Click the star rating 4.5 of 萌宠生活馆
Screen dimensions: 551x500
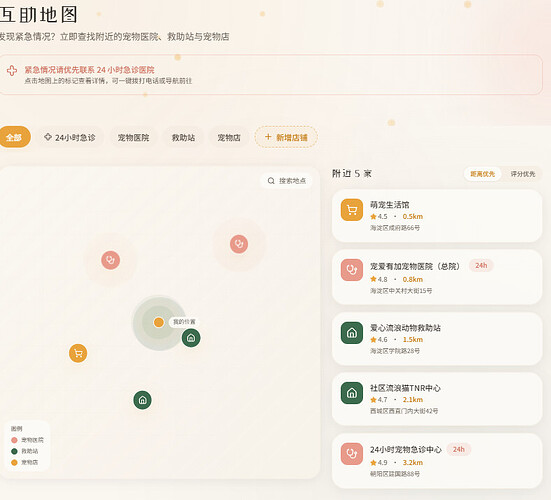pos(379,216)
